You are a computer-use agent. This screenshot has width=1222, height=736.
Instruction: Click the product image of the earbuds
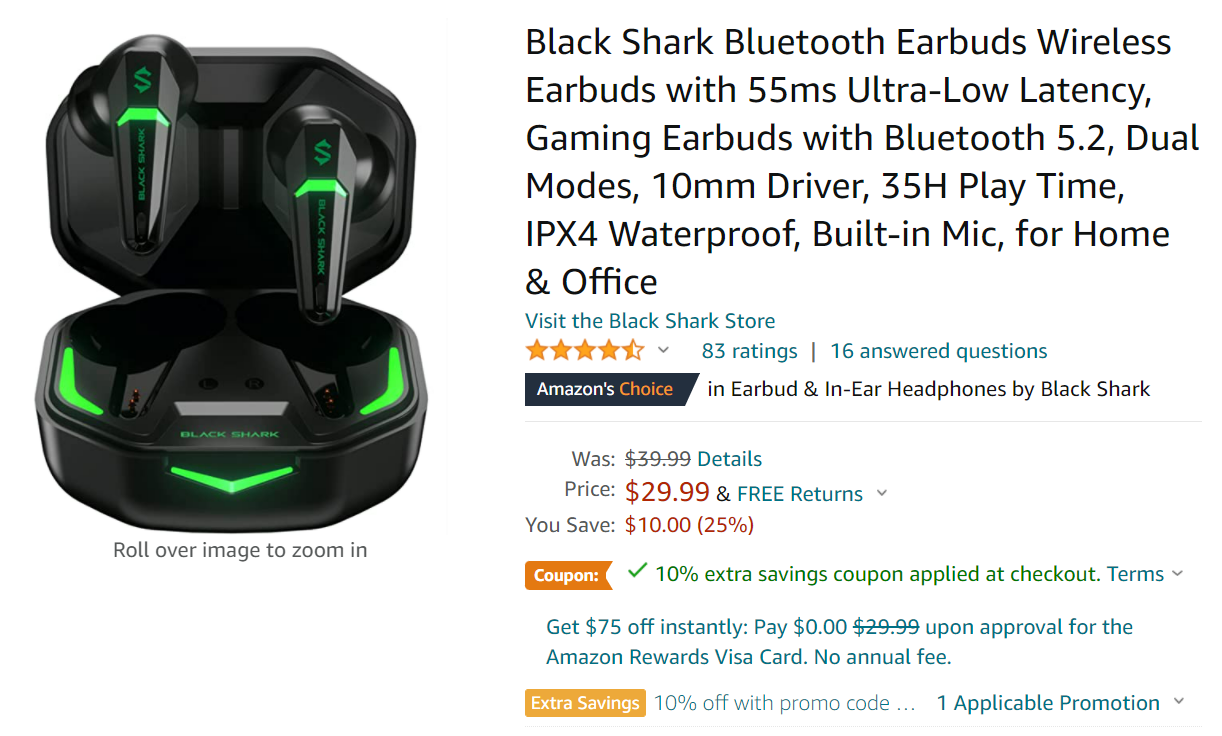(240, 260)
